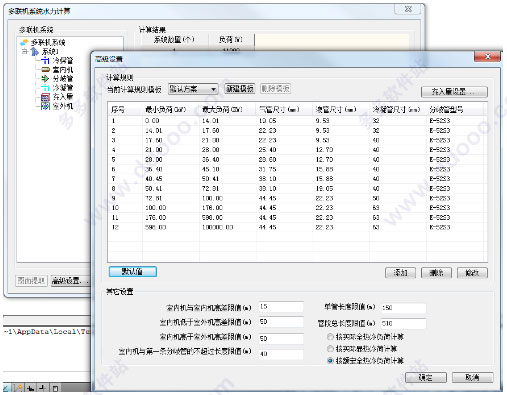This screenshot has height=395, width=507.
Task: Click the 室内机与室内机高差限值 field
Action: (x=281, y=307)
